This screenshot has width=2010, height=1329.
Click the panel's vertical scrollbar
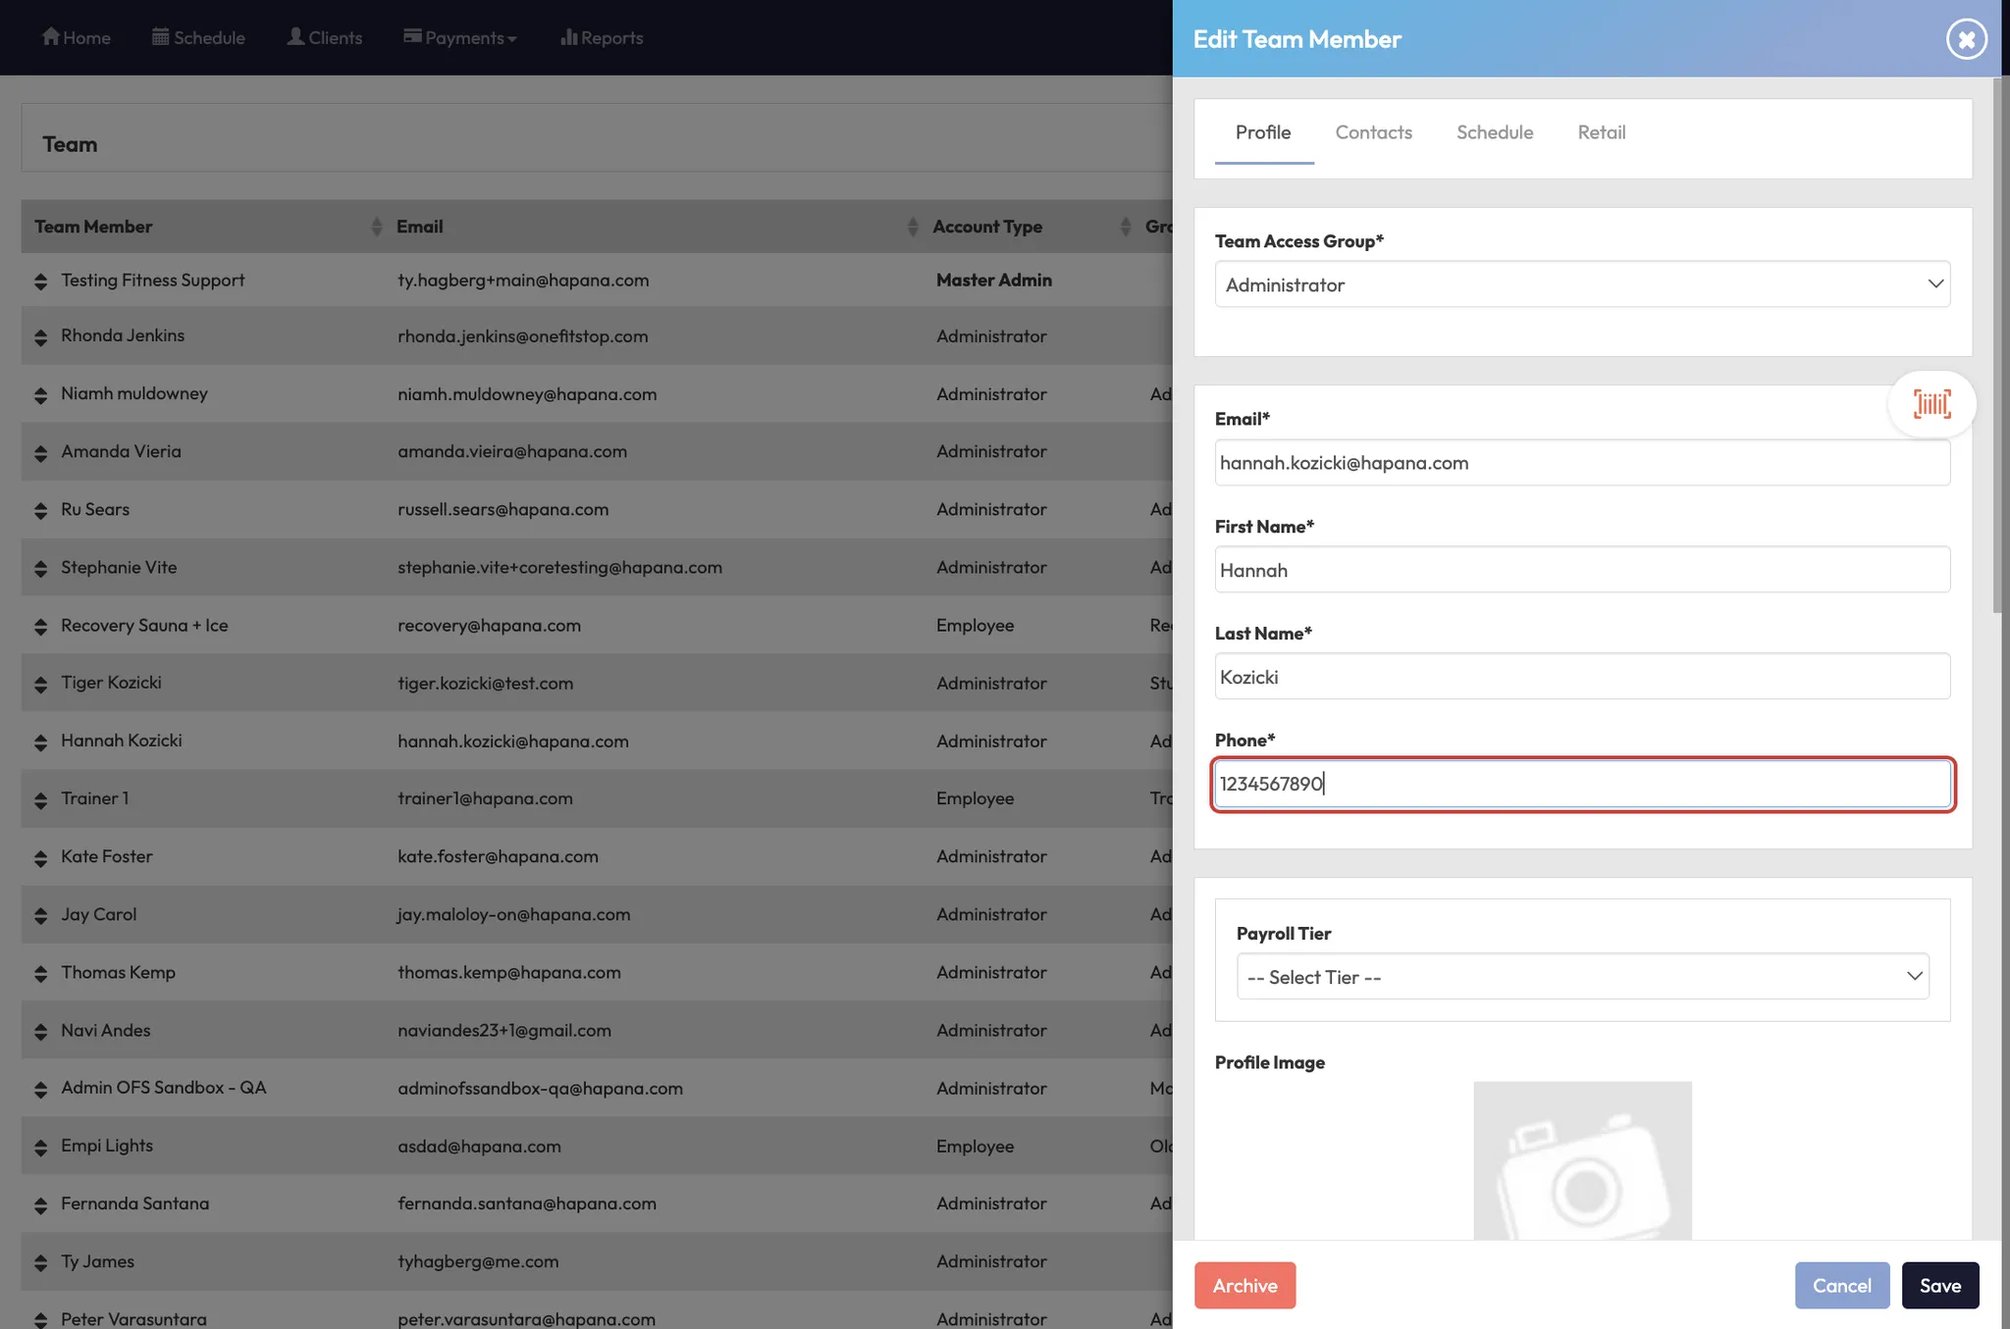click(1996, 345)
